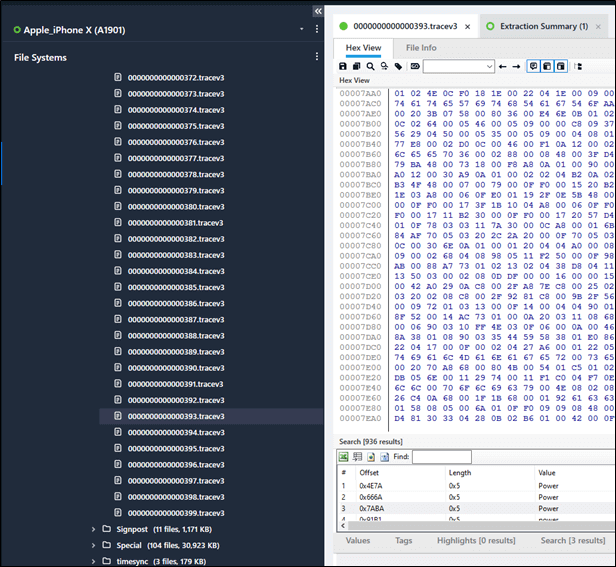
Task: Navigate forward with the right arrow
Action: pos(516,66)
